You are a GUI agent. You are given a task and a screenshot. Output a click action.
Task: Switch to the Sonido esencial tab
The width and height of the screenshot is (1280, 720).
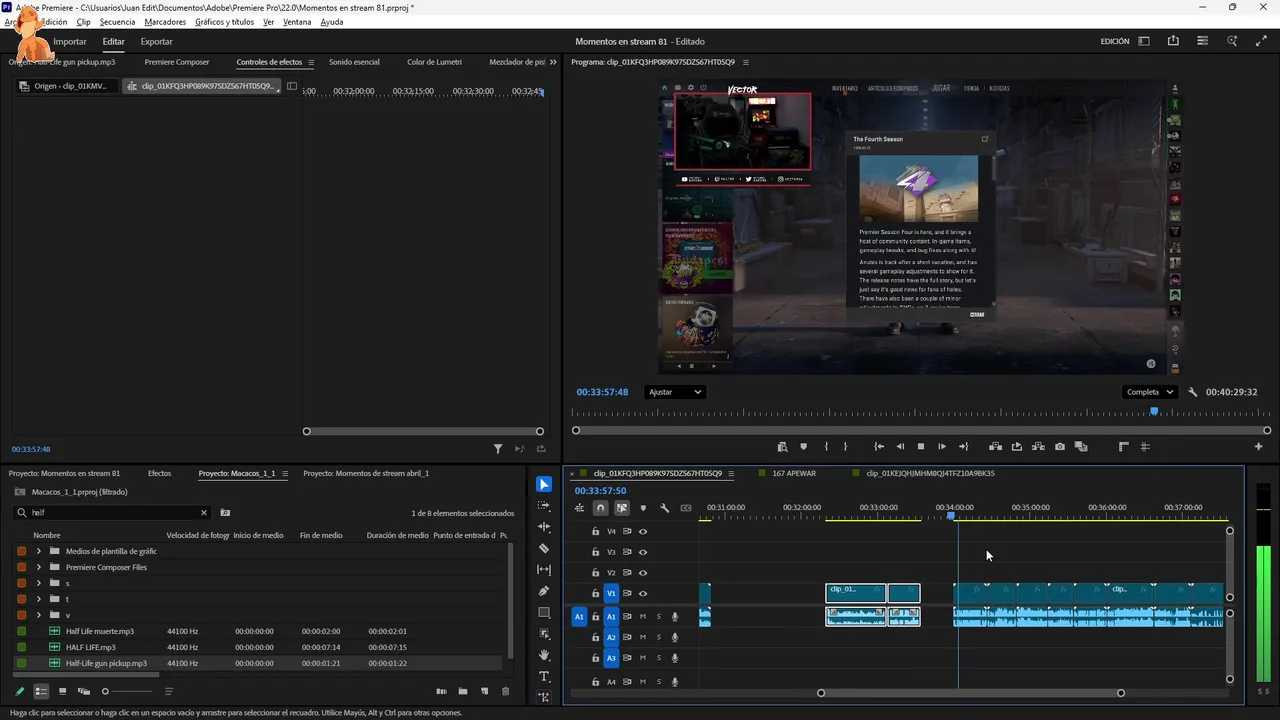pos(354,62)
